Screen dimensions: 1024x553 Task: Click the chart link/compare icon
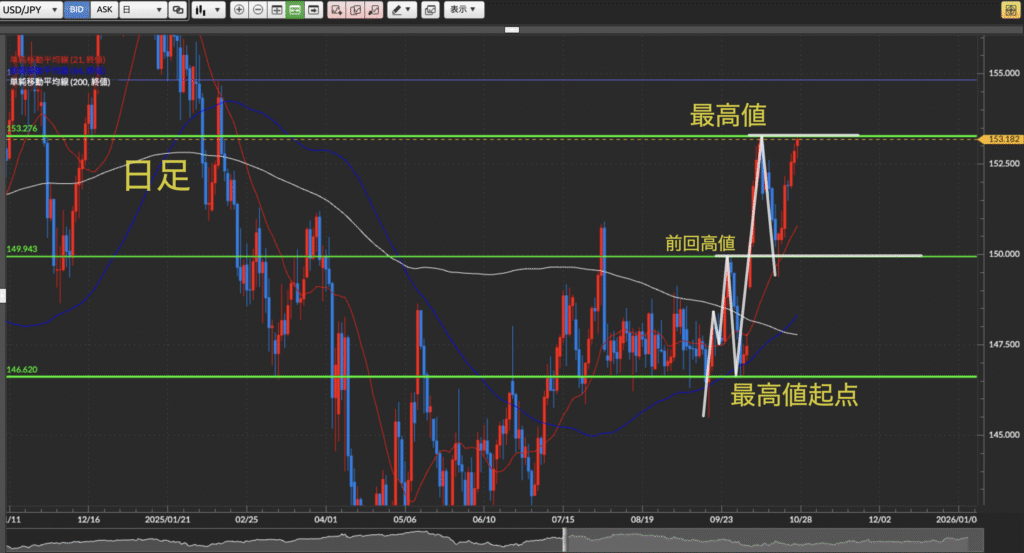178,10
